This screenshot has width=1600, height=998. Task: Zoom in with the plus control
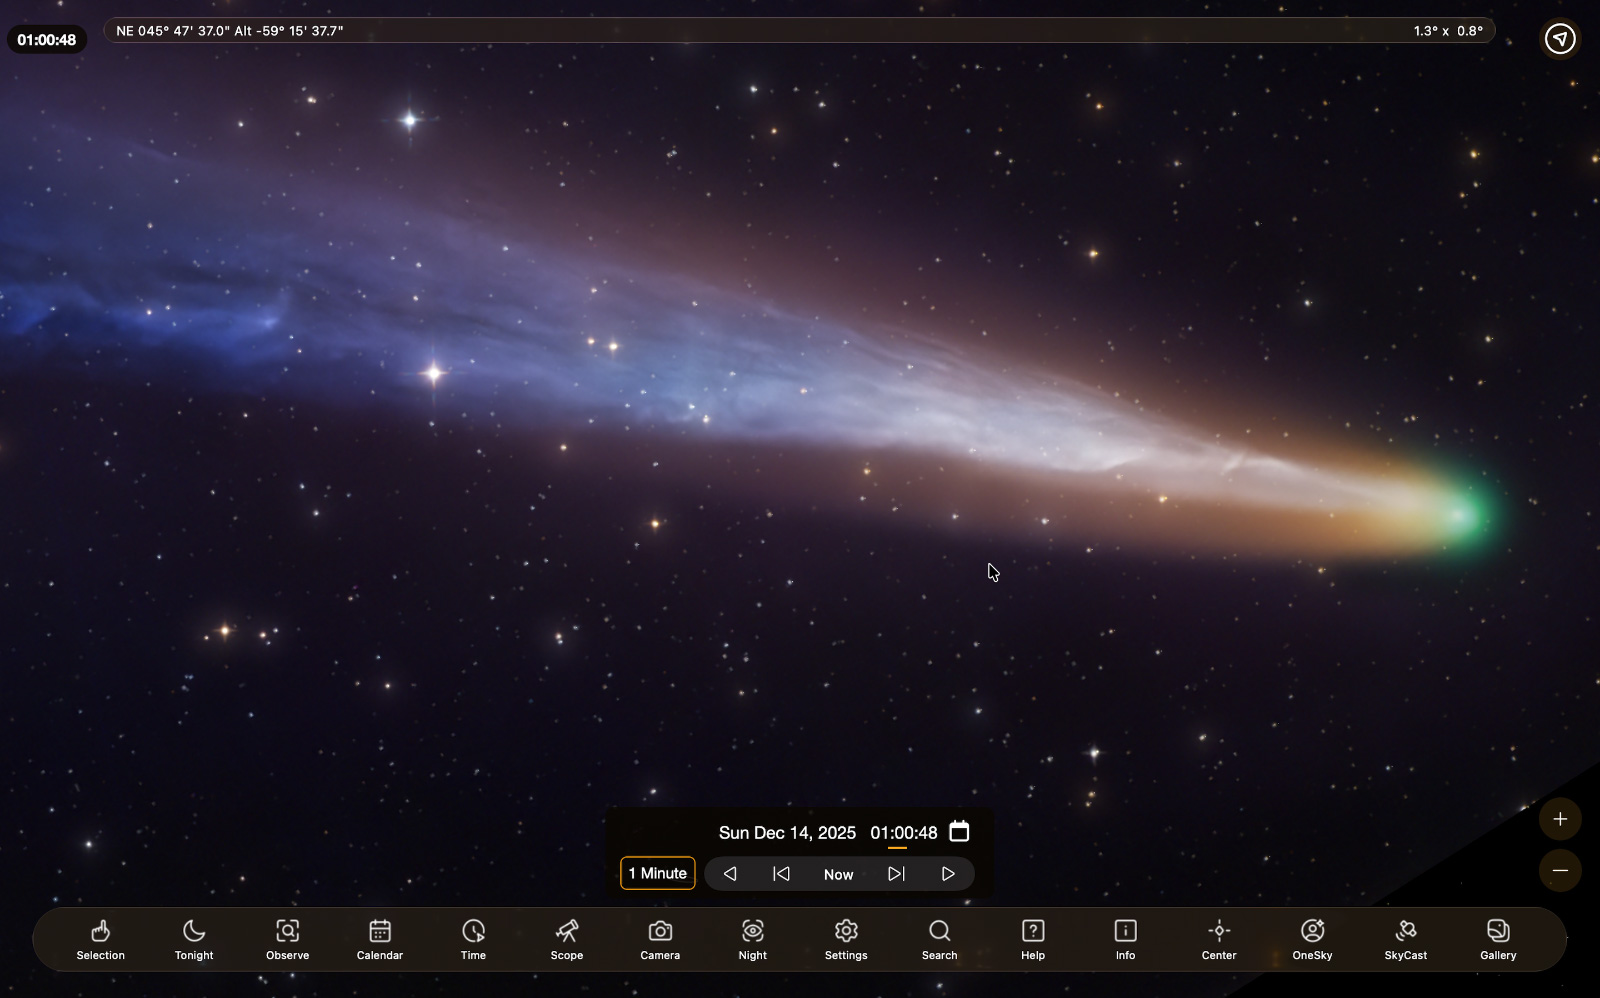(x=1559, y=819)
